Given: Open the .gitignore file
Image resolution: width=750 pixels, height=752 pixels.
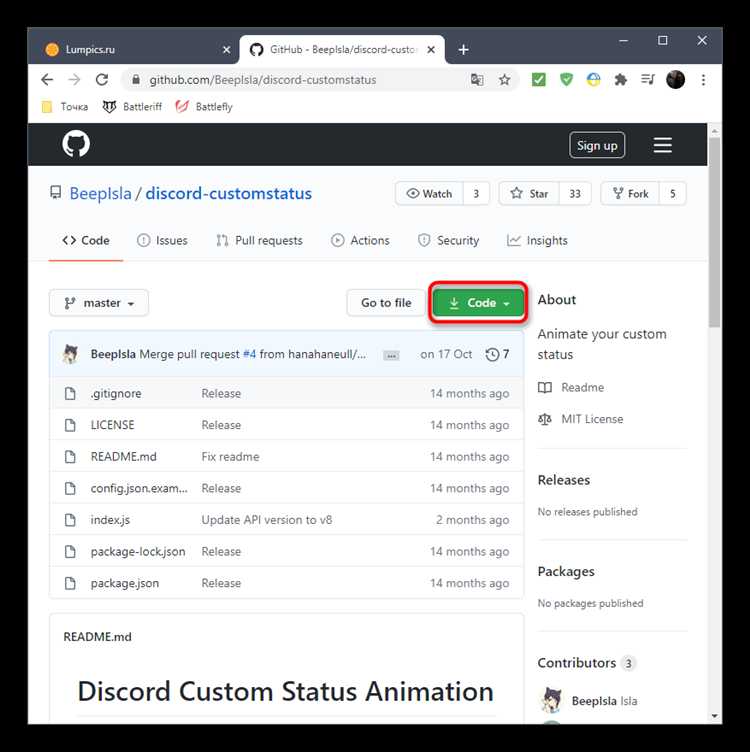Looking at the screenshot, I should point(116,394).
